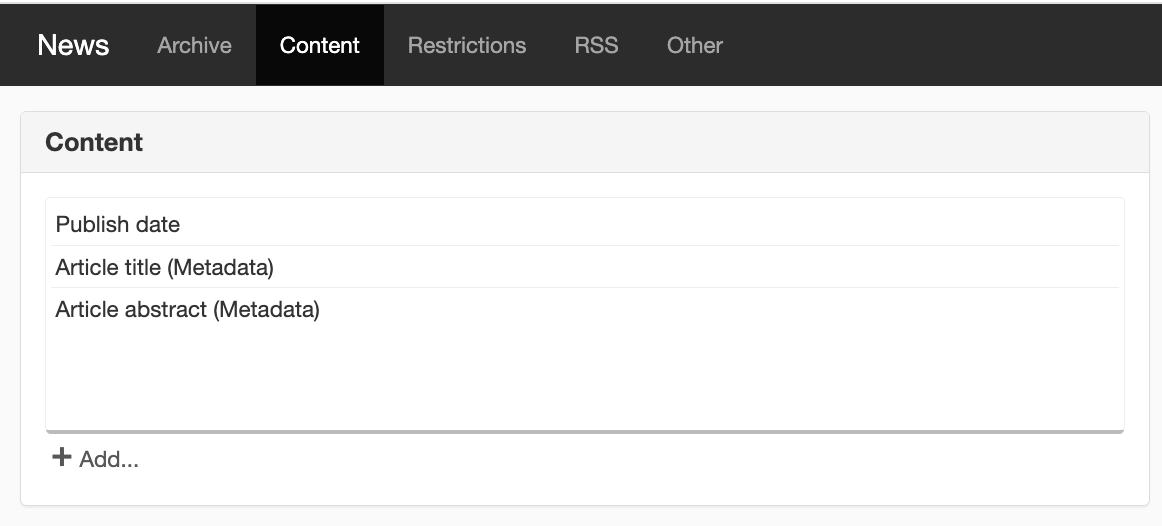Select the Publish date list item
This screenshot has height=526, width=1162.
585,224
